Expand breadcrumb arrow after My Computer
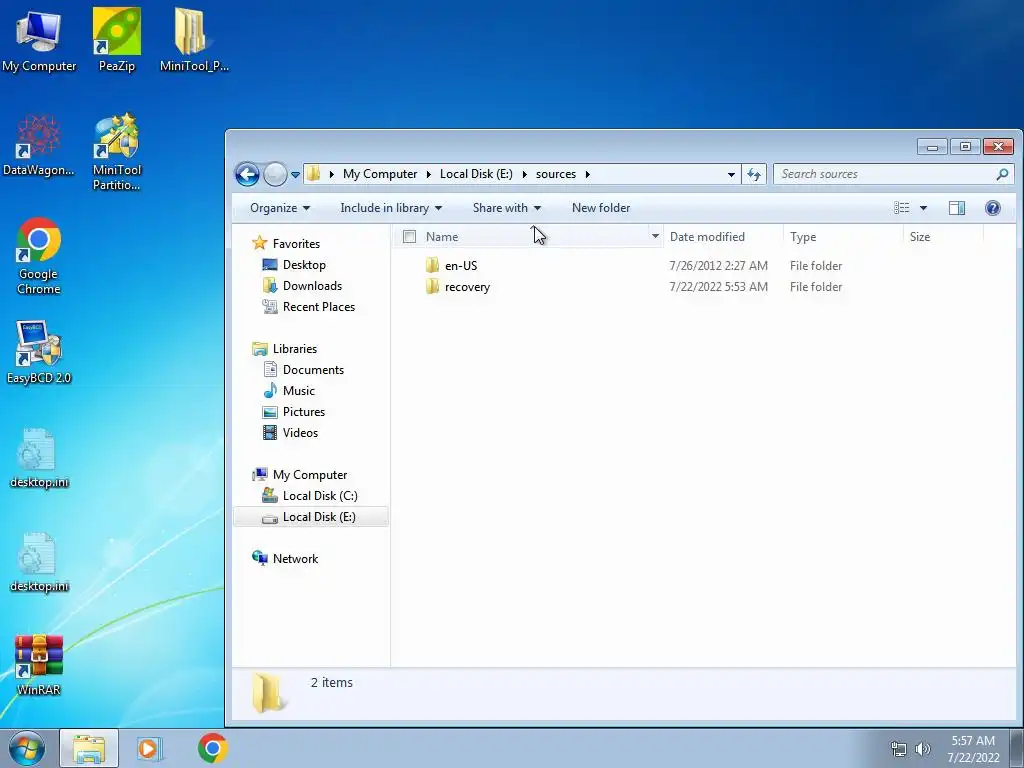1024x768 pixels. [x=428, y=174]
